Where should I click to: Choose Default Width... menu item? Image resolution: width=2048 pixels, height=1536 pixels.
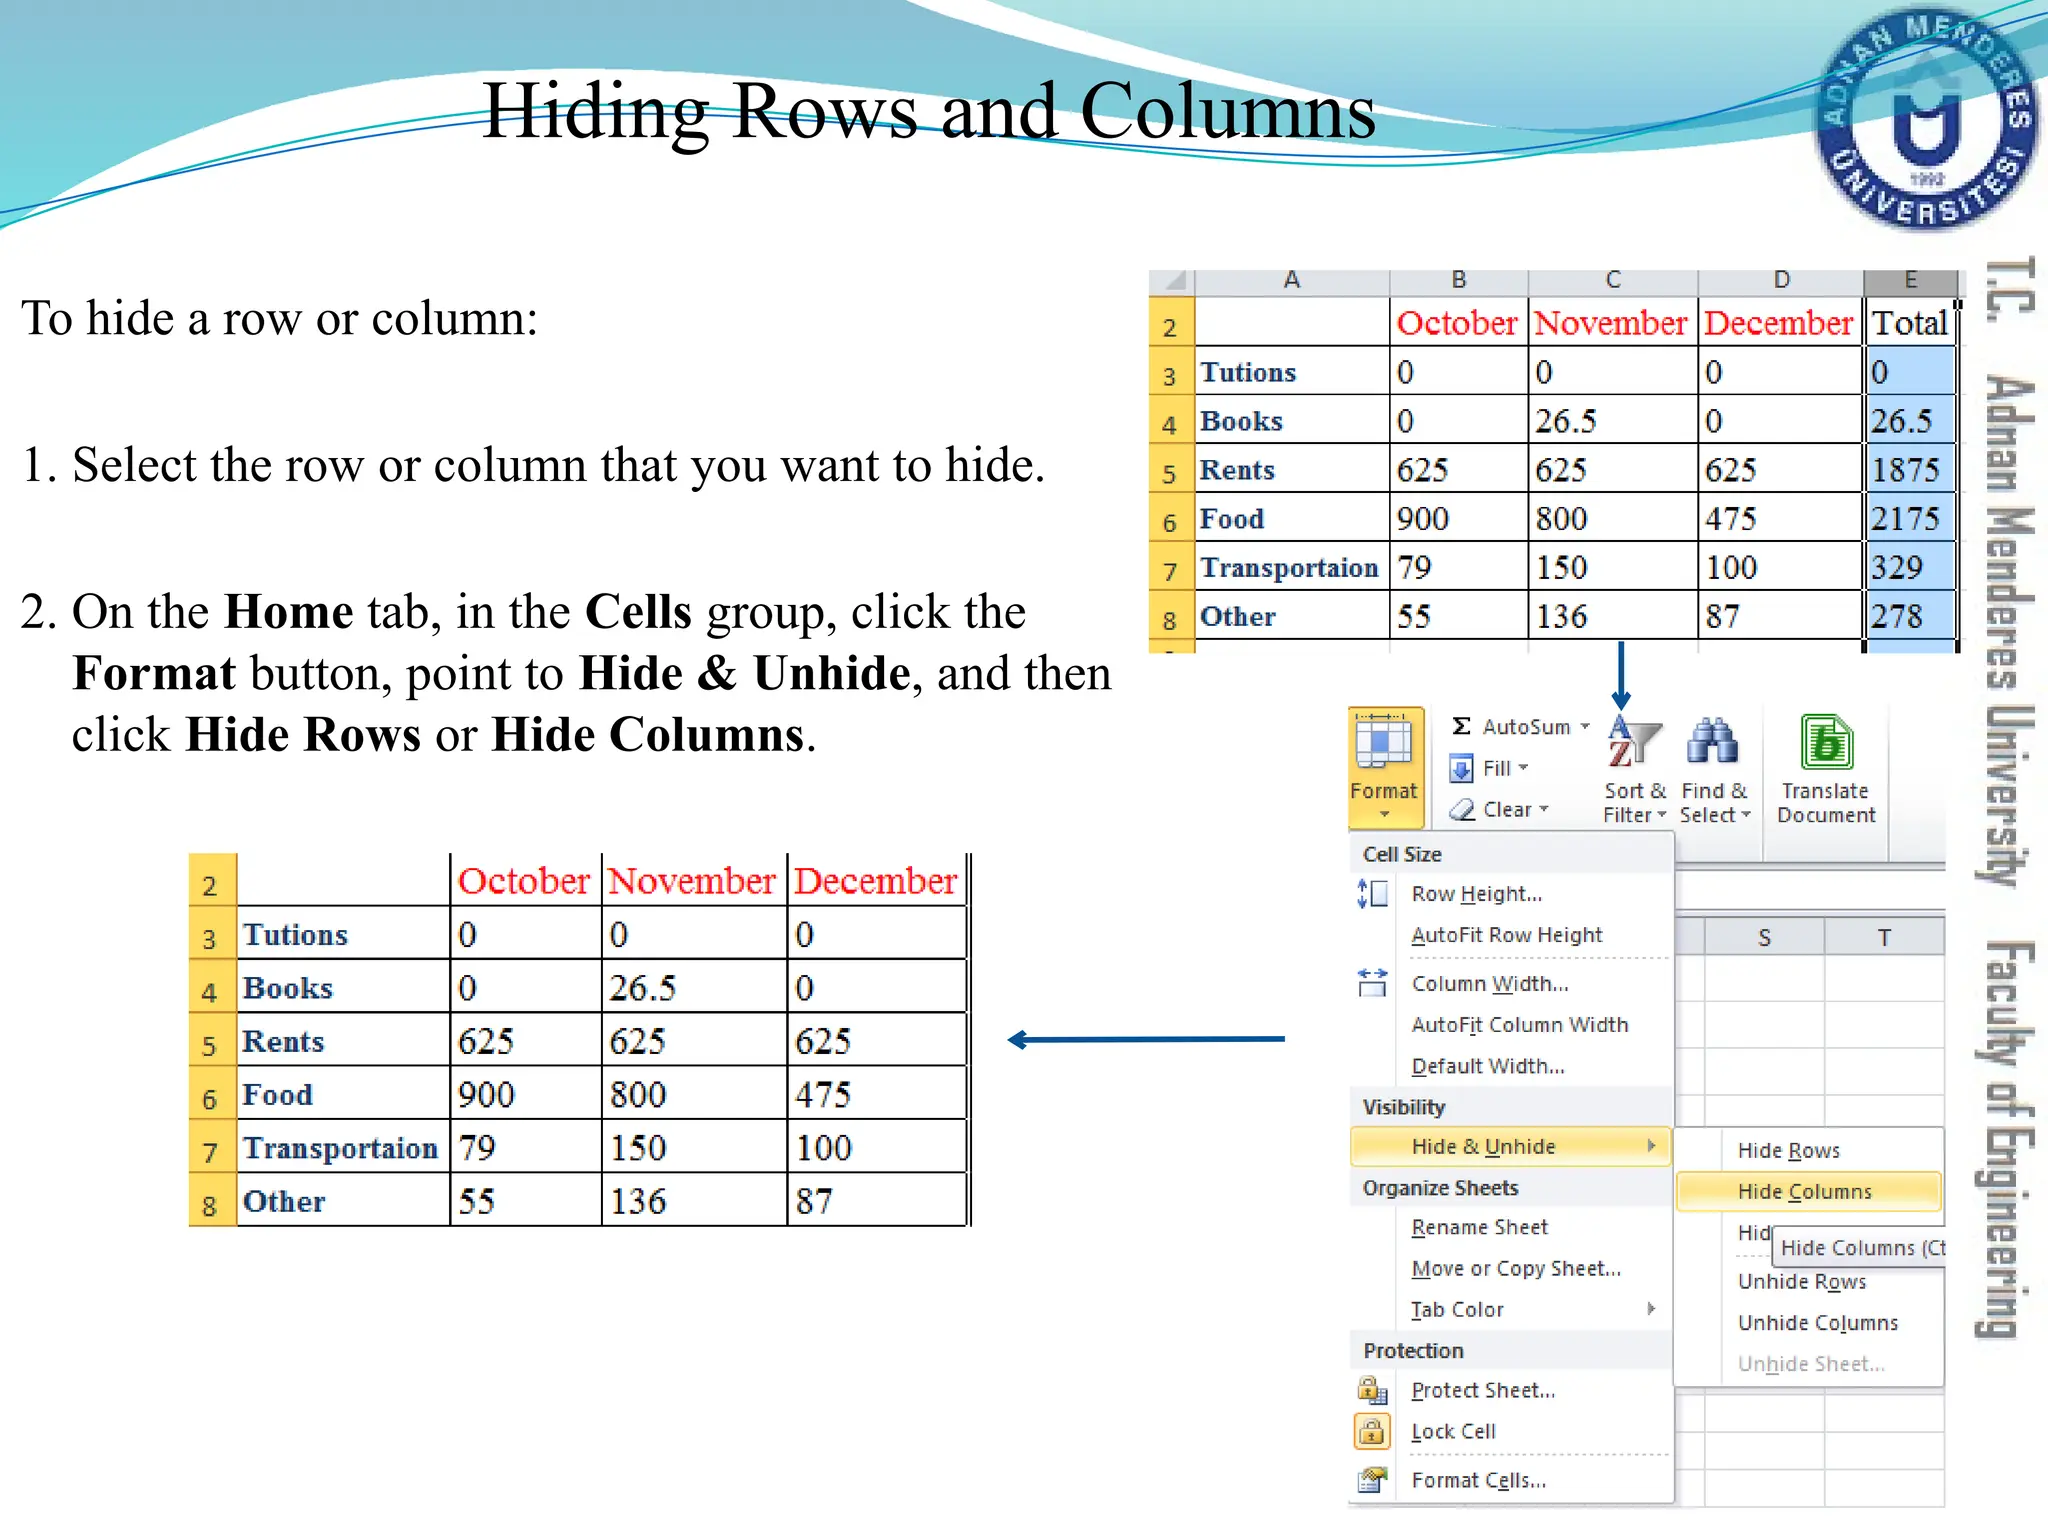[1511, 1066]
